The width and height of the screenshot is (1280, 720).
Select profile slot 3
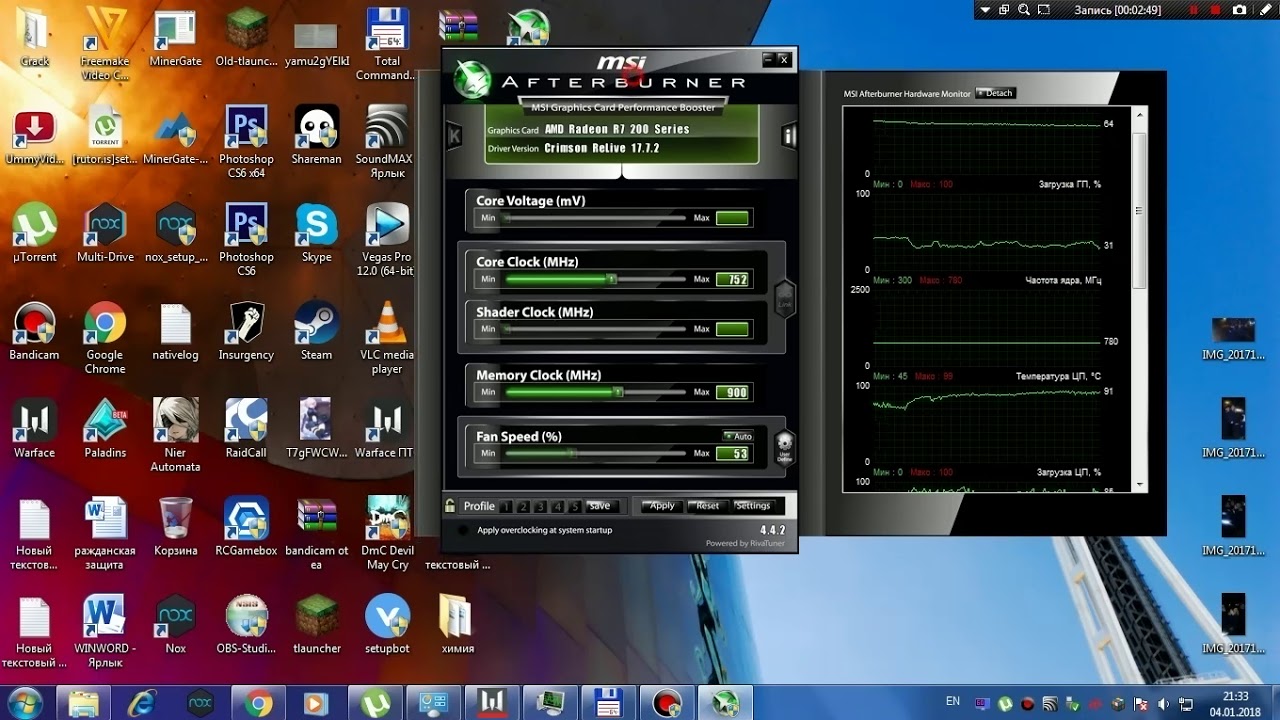pos(540,506)
